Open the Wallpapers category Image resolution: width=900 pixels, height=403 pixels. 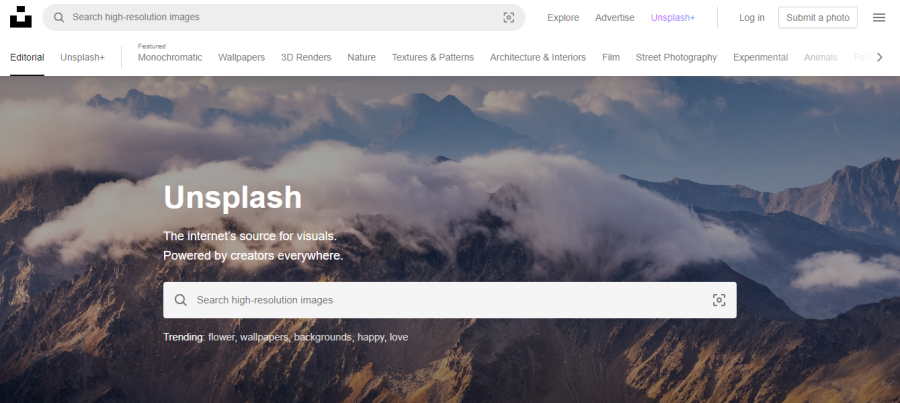click(x=242, y=57)
